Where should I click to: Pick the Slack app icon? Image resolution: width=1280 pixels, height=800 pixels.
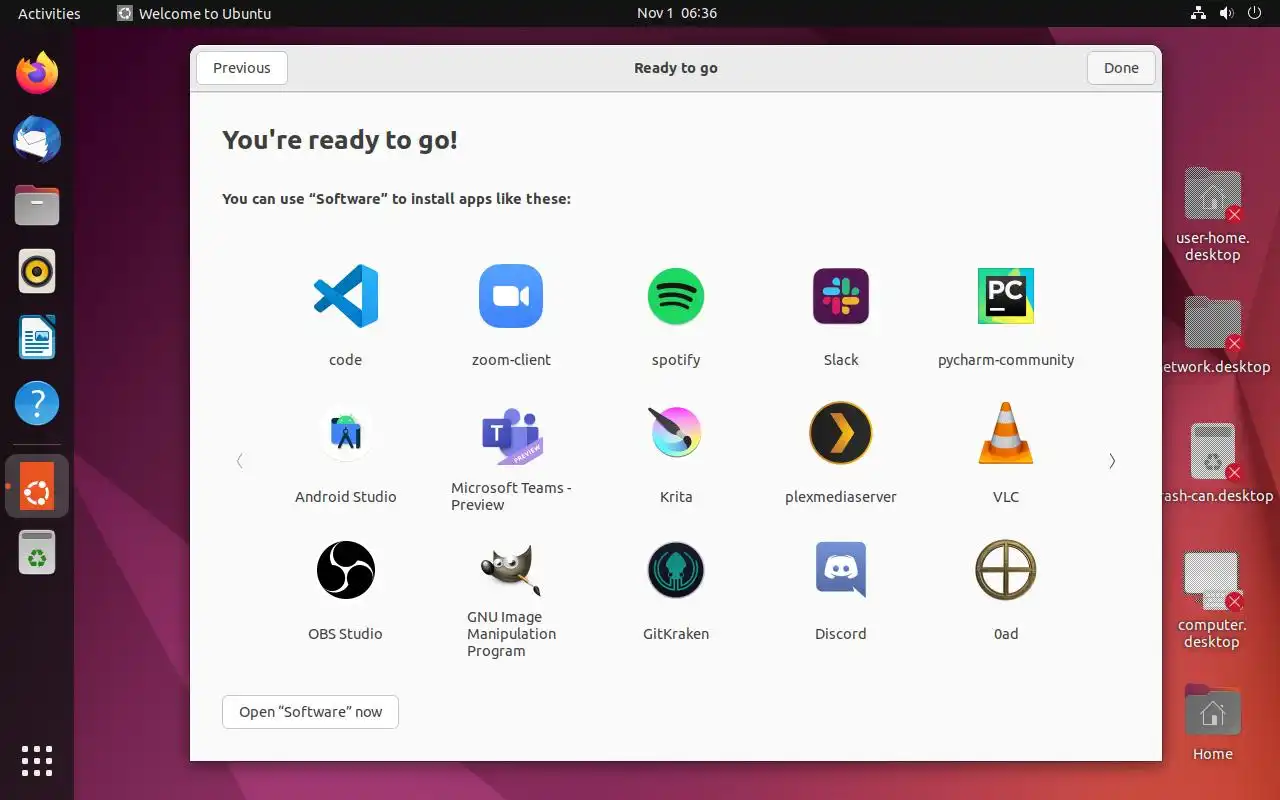coord(841,296)
